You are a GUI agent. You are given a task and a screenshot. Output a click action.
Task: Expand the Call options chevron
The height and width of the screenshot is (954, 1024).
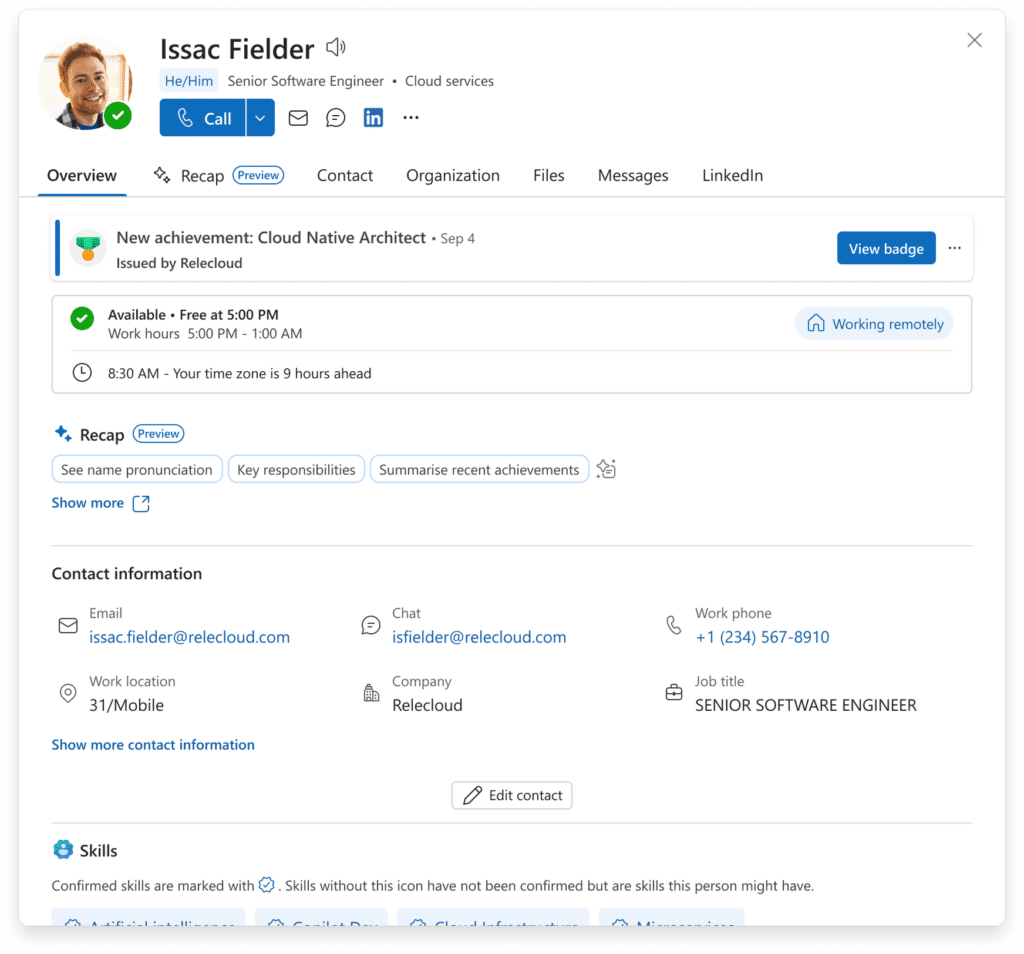click(x=260, y=117)
